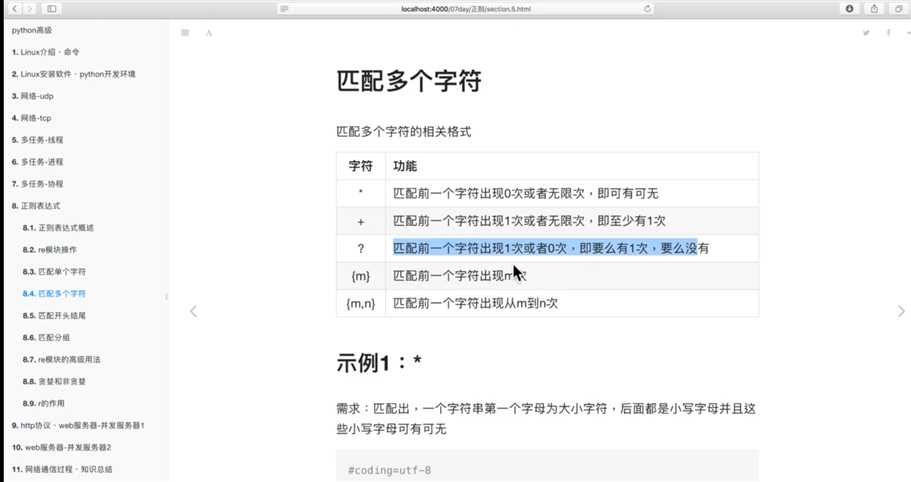Open chapter 6 多任务-进程
Screen dimensions: 911x482
pyautogui.click(x=37, y=162)
